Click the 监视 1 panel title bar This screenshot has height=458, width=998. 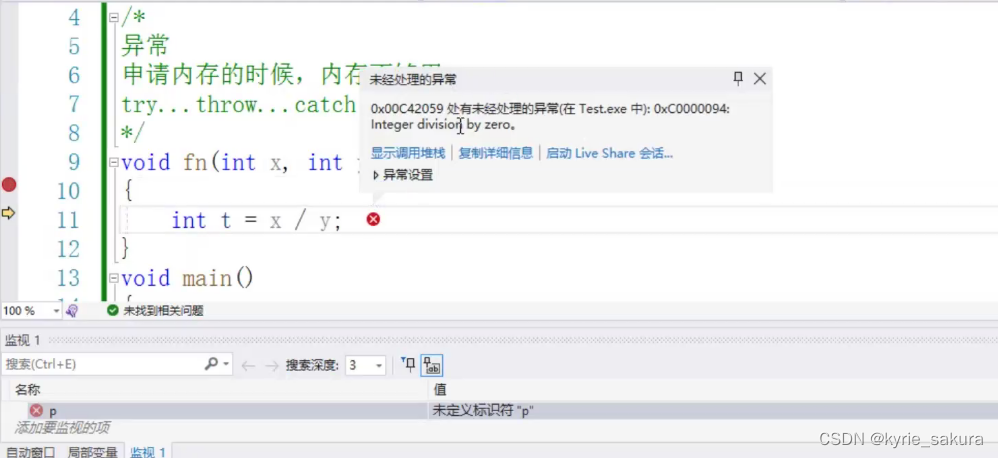(x=499, y=340)
